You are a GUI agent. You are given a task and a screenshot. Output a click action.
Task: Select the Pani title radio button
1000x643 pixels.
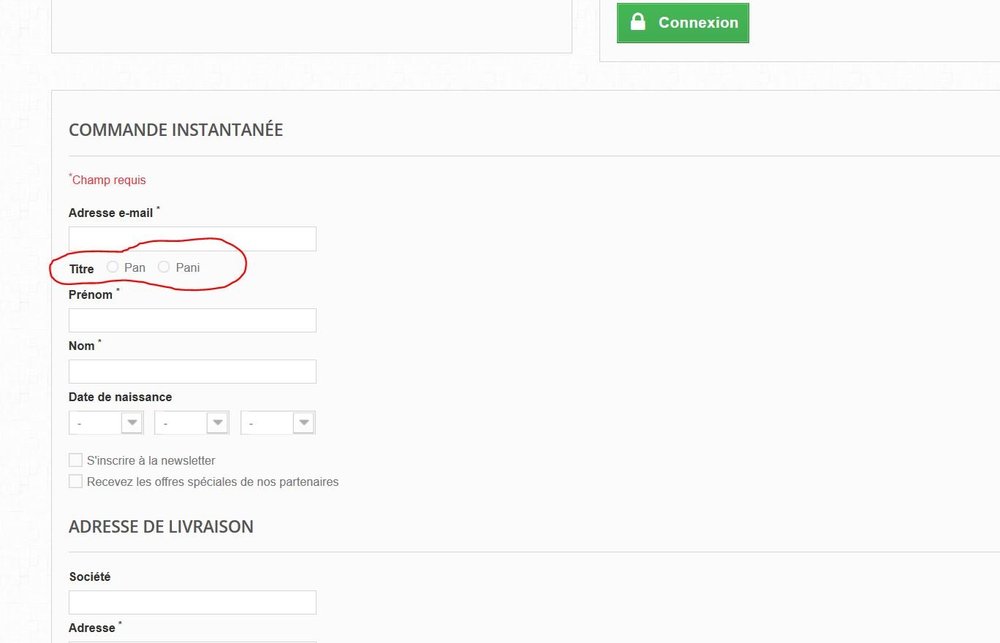tap(164, 266)
